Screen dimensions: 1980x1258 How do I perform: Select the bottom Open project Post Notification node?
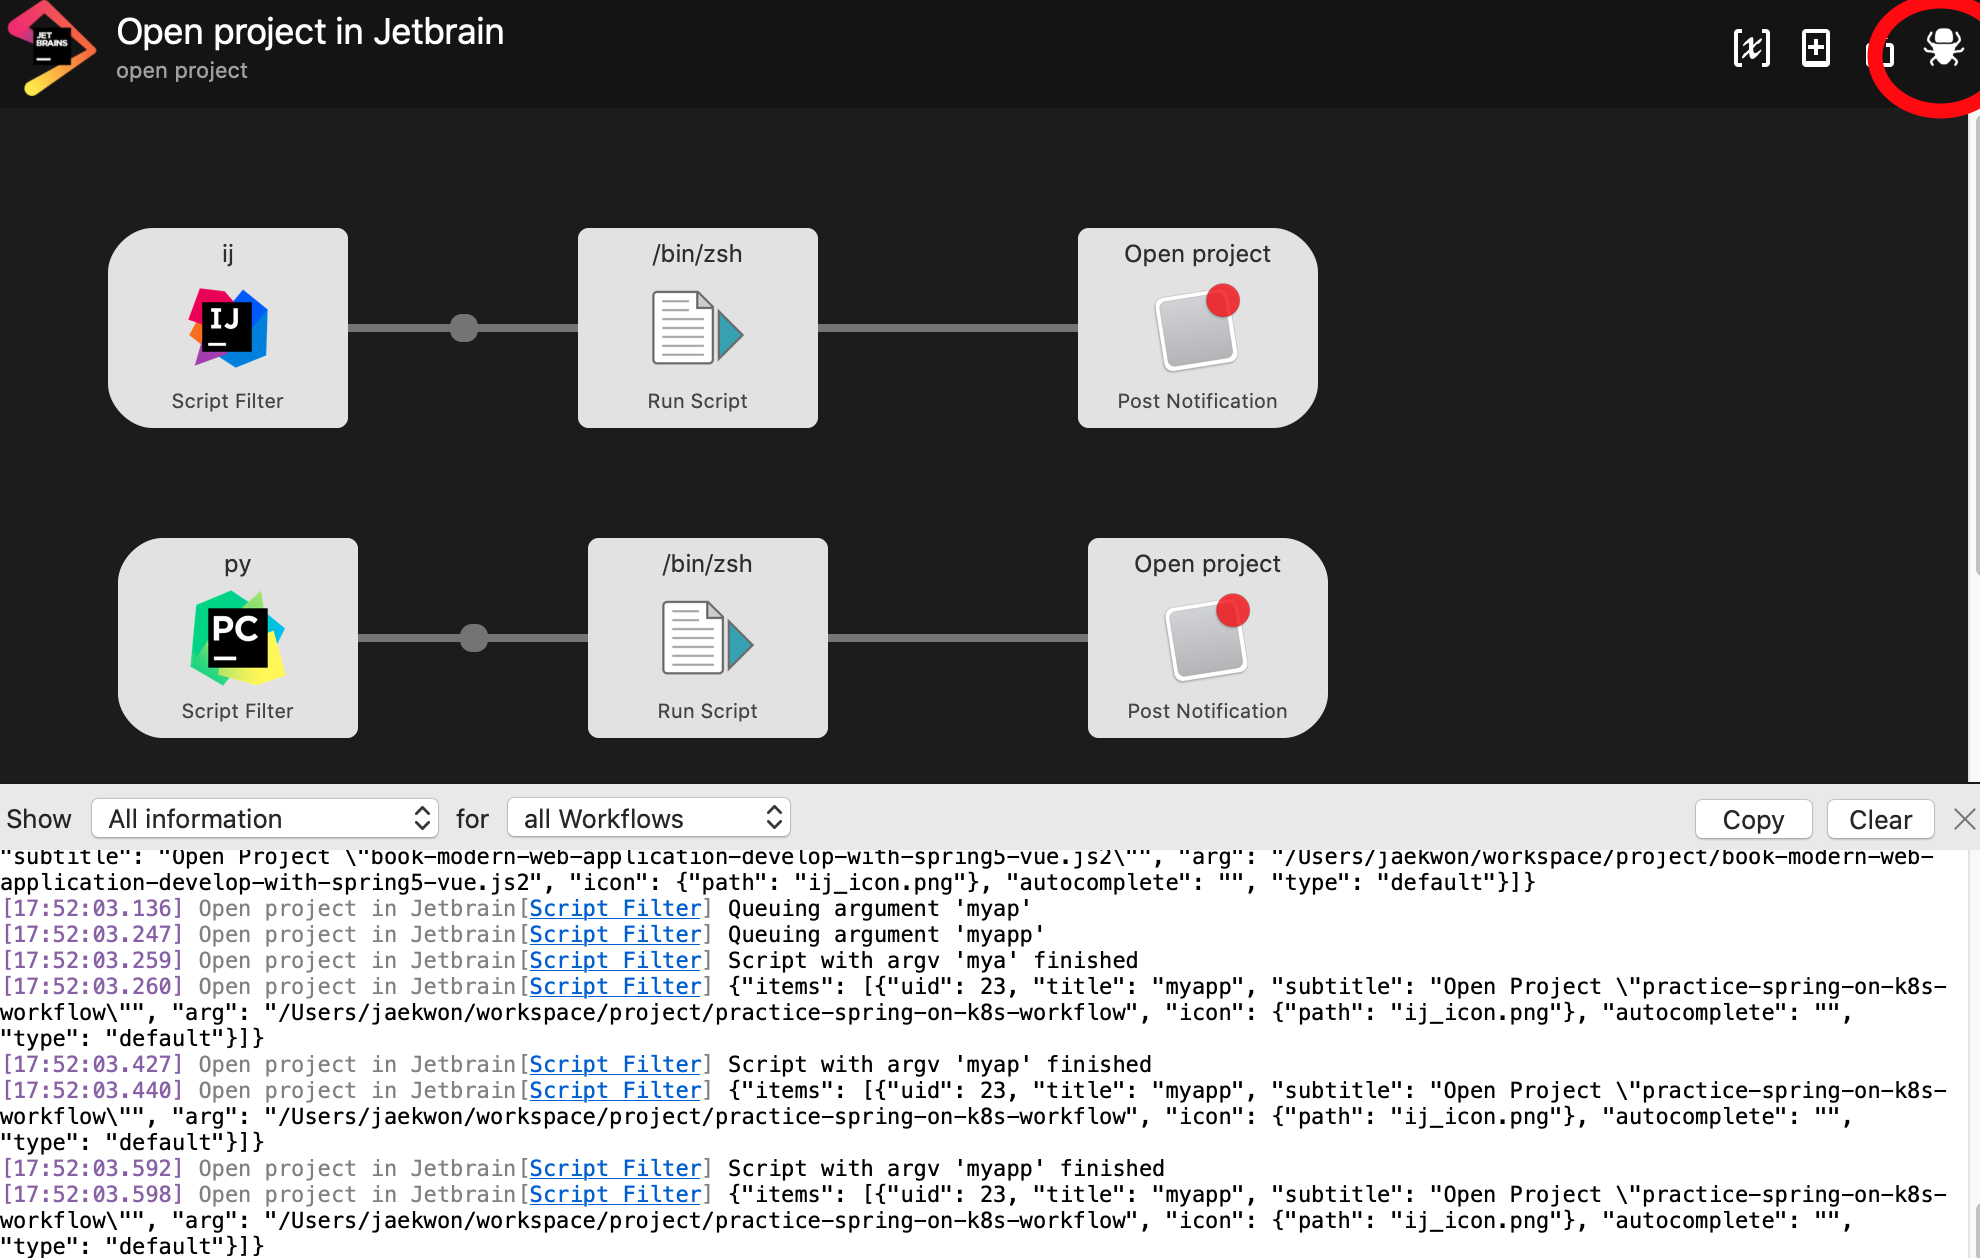(1207, 638)
